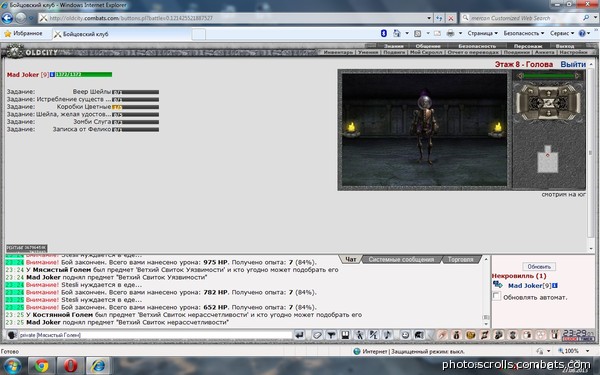Switch to the 'Чат' tab
600x375 pixels.
pos(351,259)
